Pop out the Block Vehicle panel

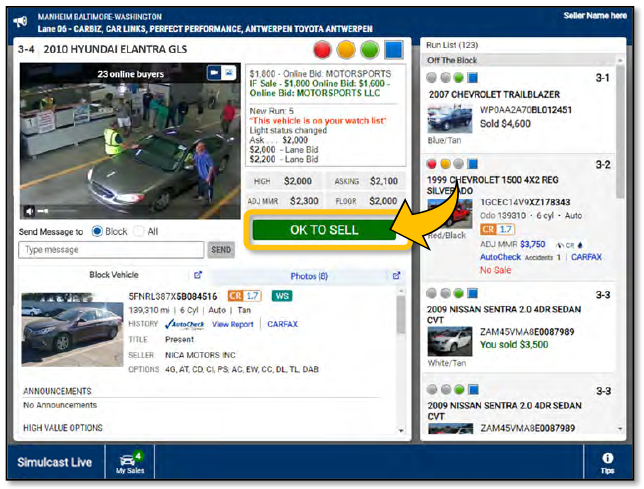pos(197,275)
